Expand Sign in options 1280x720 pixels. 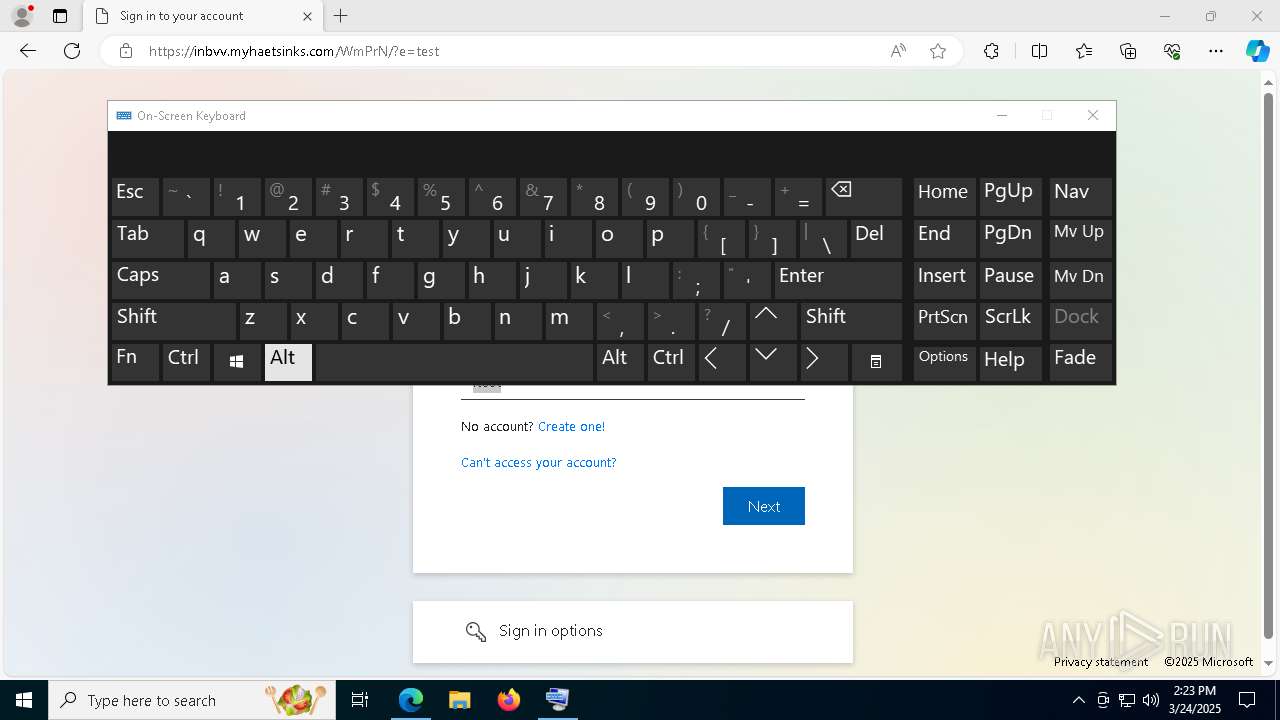pyautogui.click(x=633, y=631)
